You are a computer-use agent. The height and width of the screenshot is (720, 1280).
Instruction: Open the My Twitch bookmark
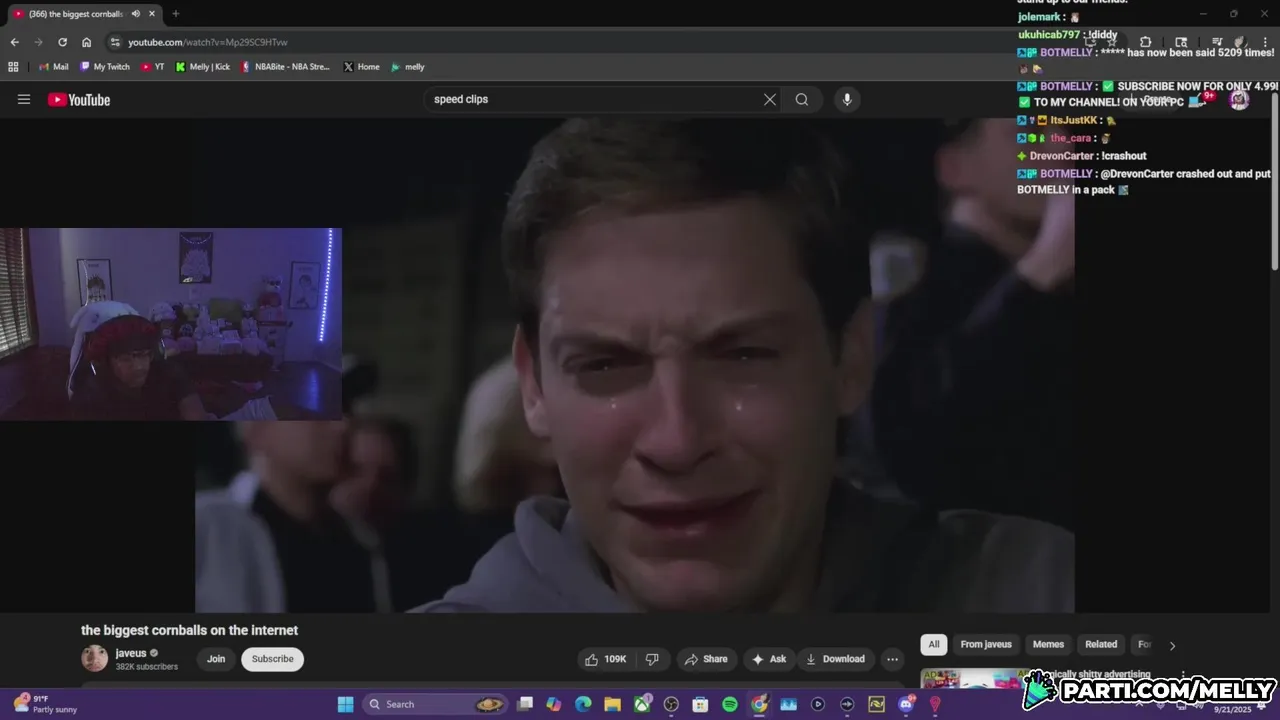pos(105,67)
